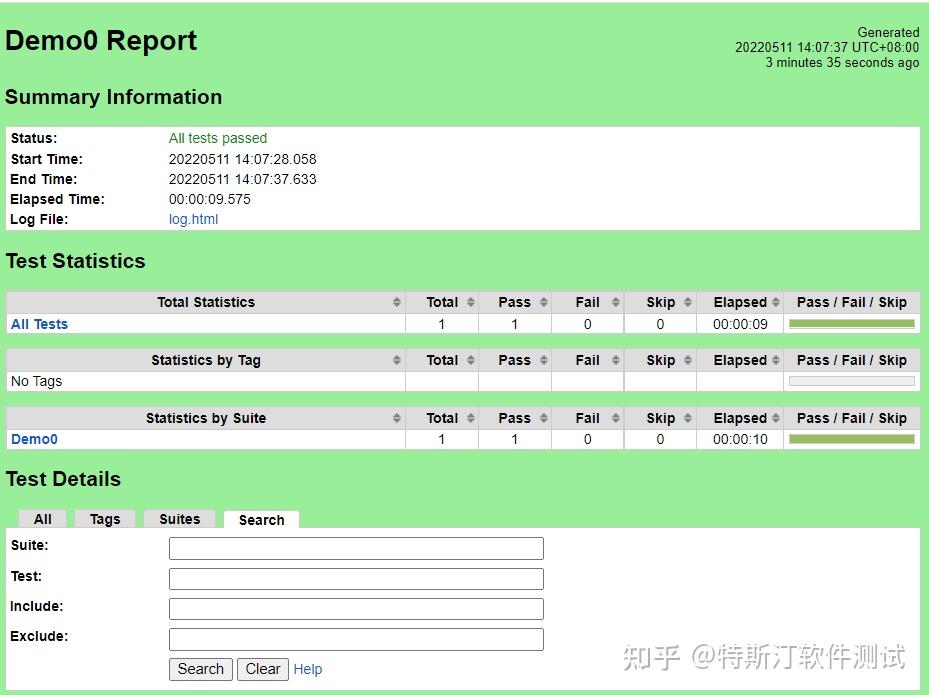Click the All Tests pass/fail bar
The width and height of the screenshot is (929, 695).
click(x=851, y=324)
